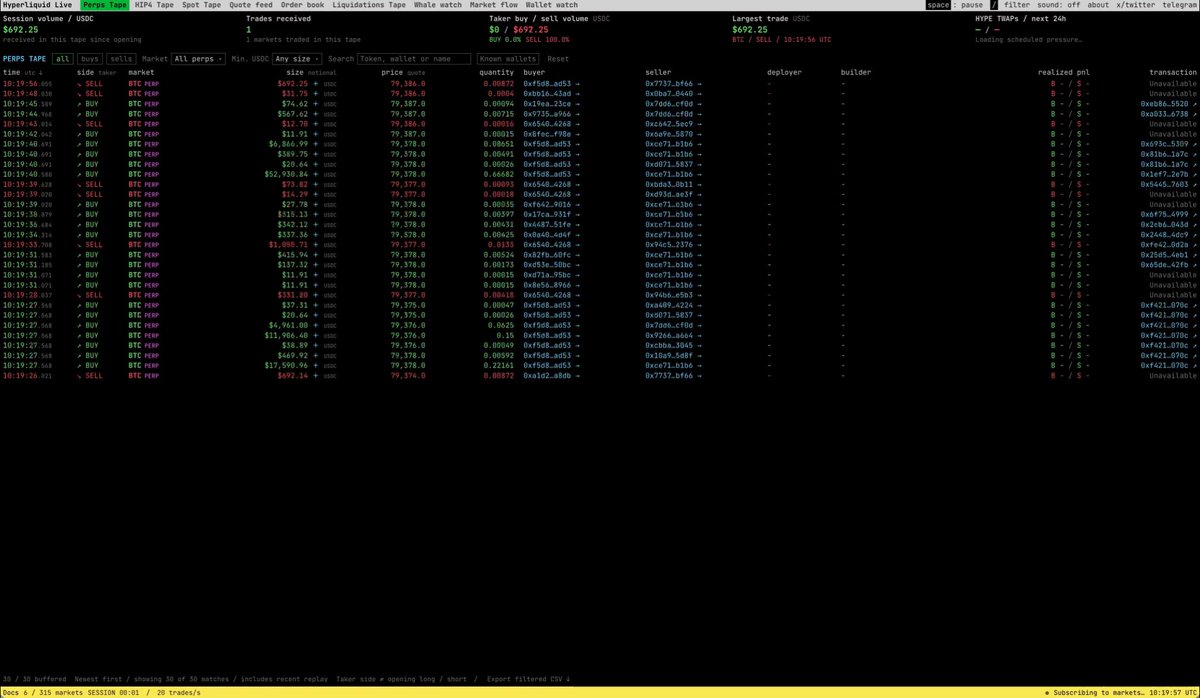Filter tape to all trades
The image size is (1200, 698).
click(x=63, y=59)
